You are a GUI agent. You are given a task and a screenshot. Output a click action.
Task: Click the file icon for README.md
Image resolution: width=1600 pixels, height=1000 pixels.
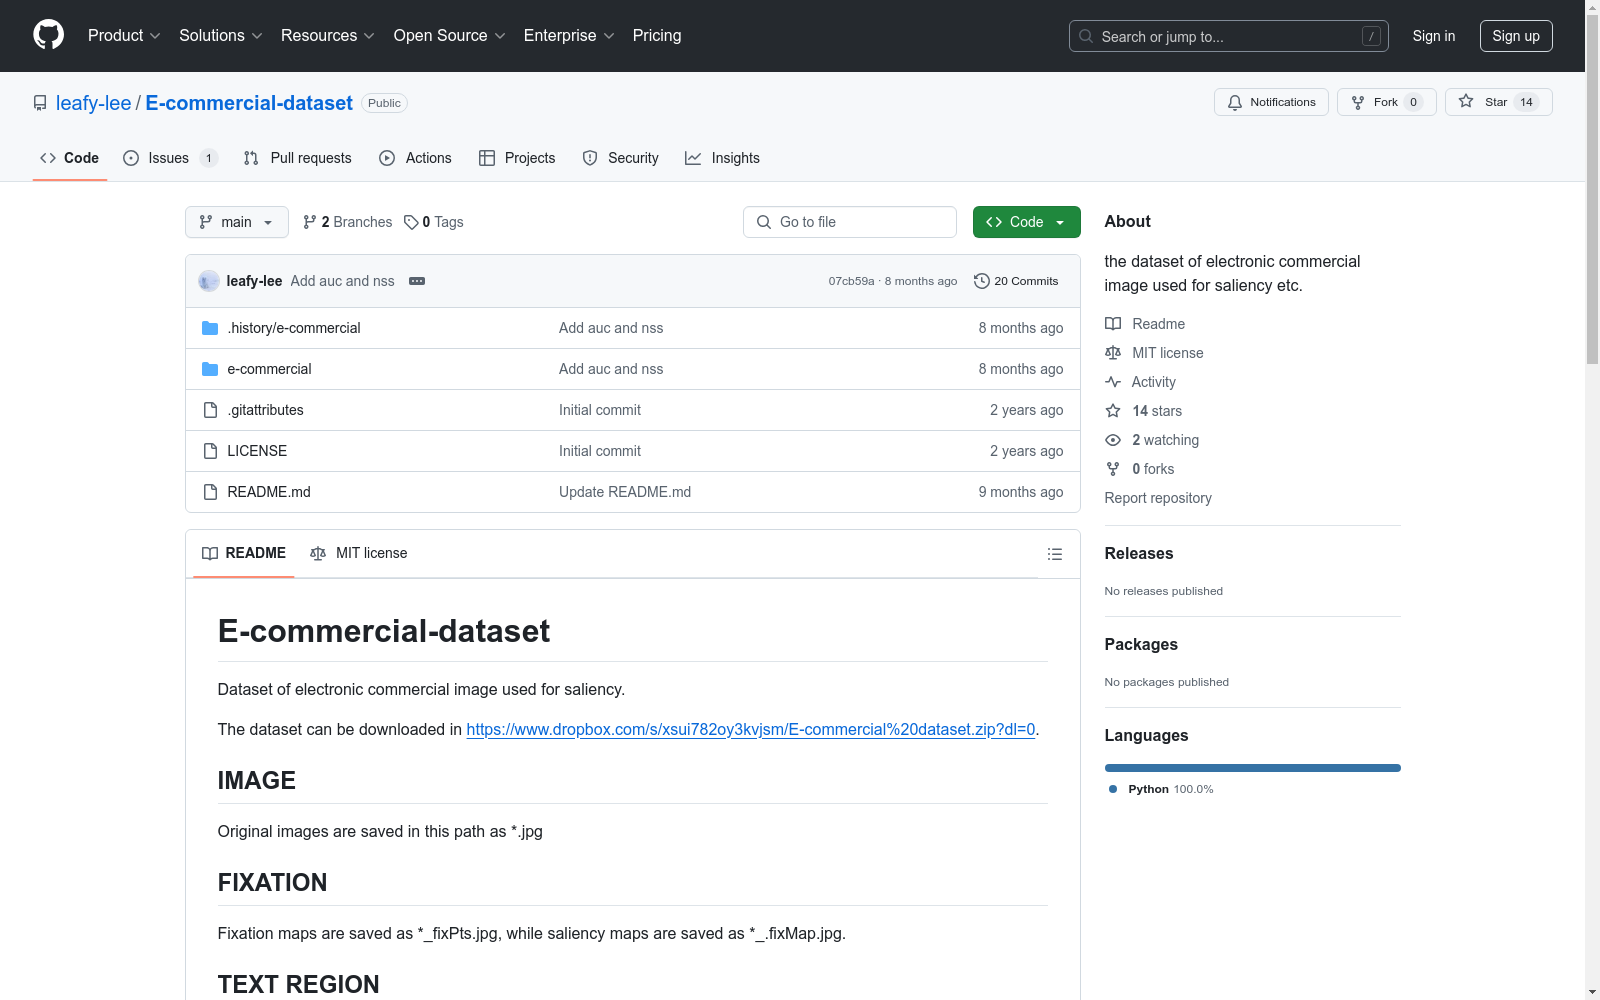point(210,492)
